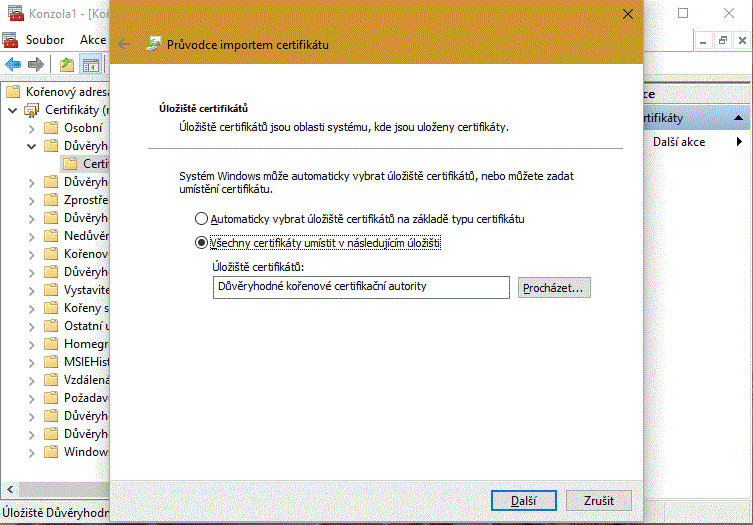Click the Procházet... button
The height and width of the screenshot is (525, 753).
coord(555,288)
